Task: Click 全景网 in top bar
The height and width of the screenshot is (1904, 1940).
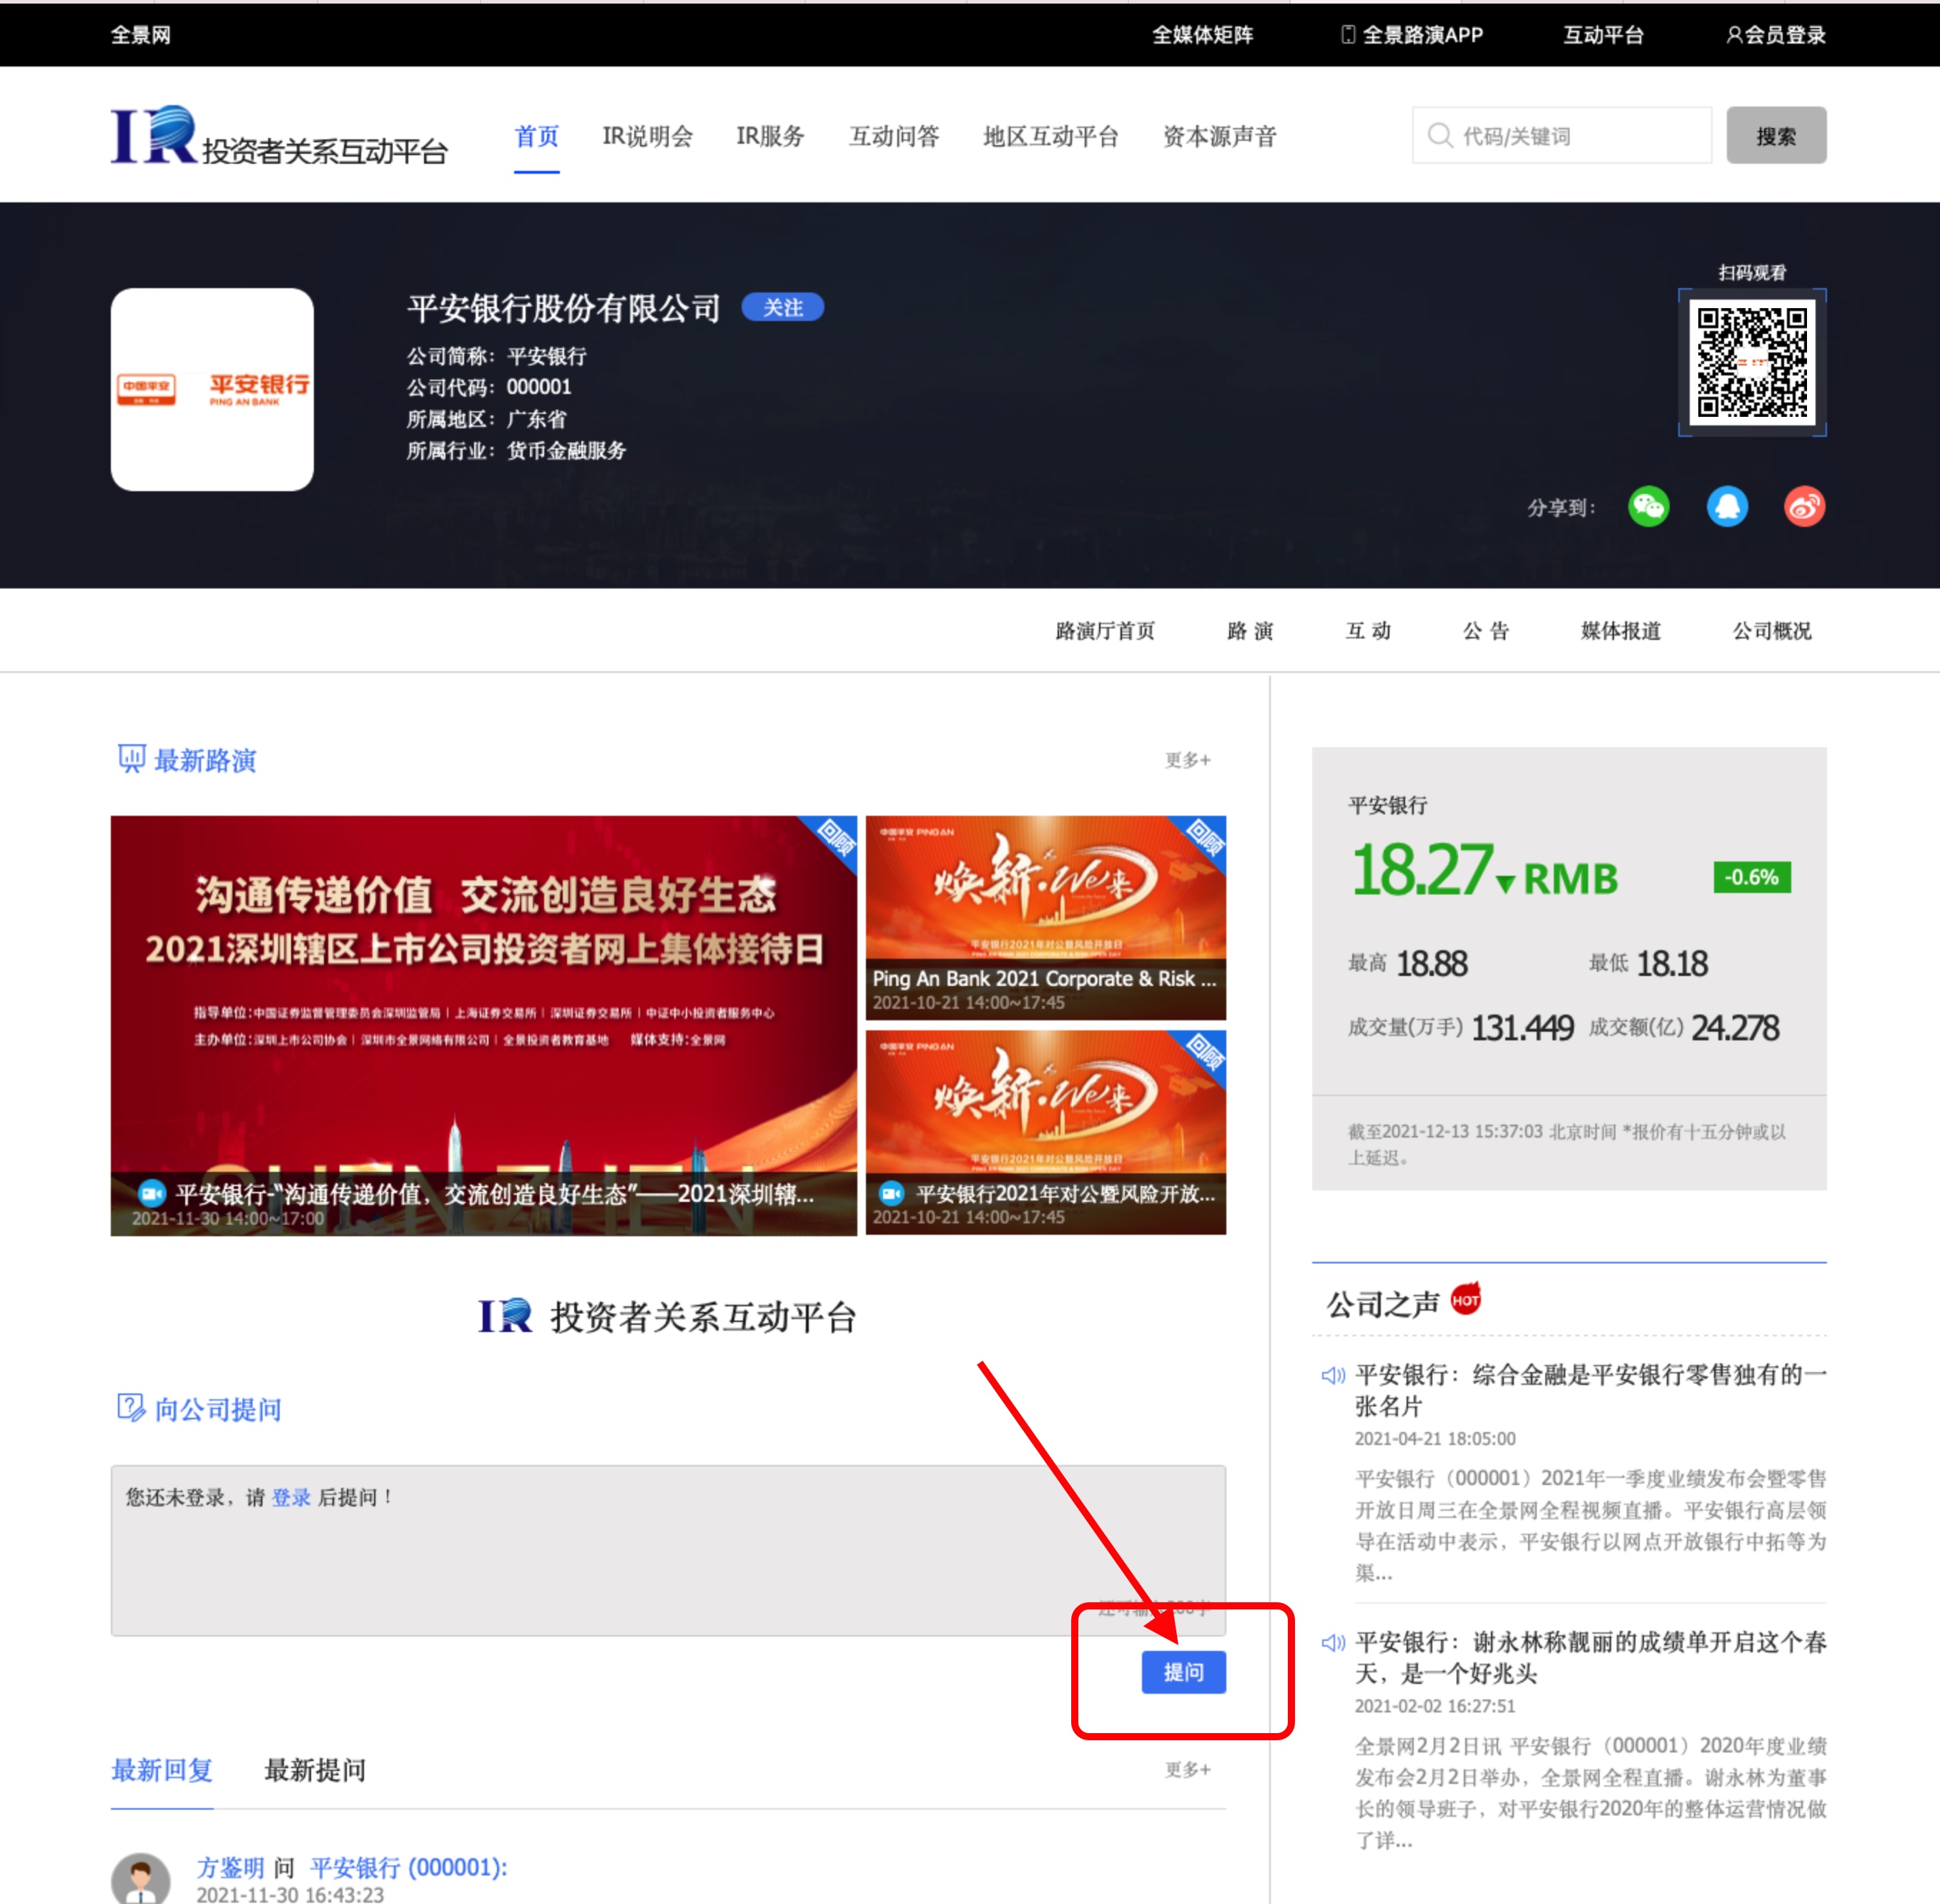Action: click(140, 35)
